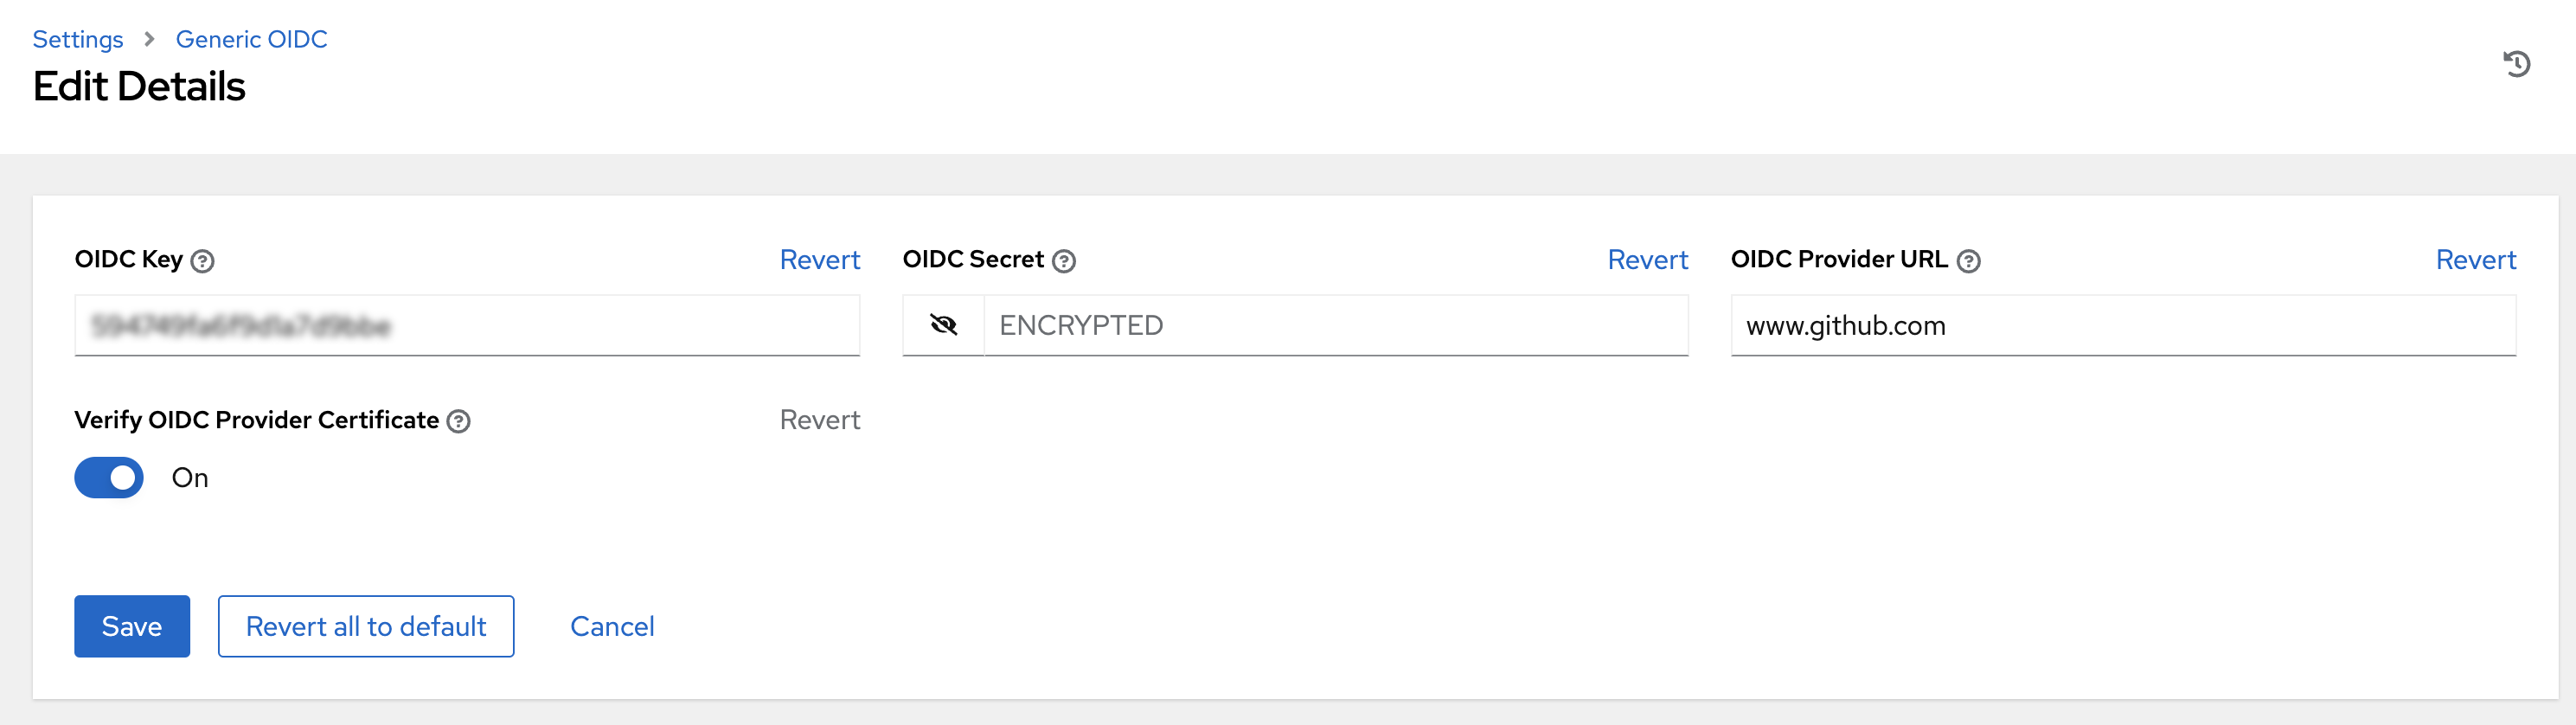Open help for Verify OIDC Provider Certificate

click(x=459, y=422)
